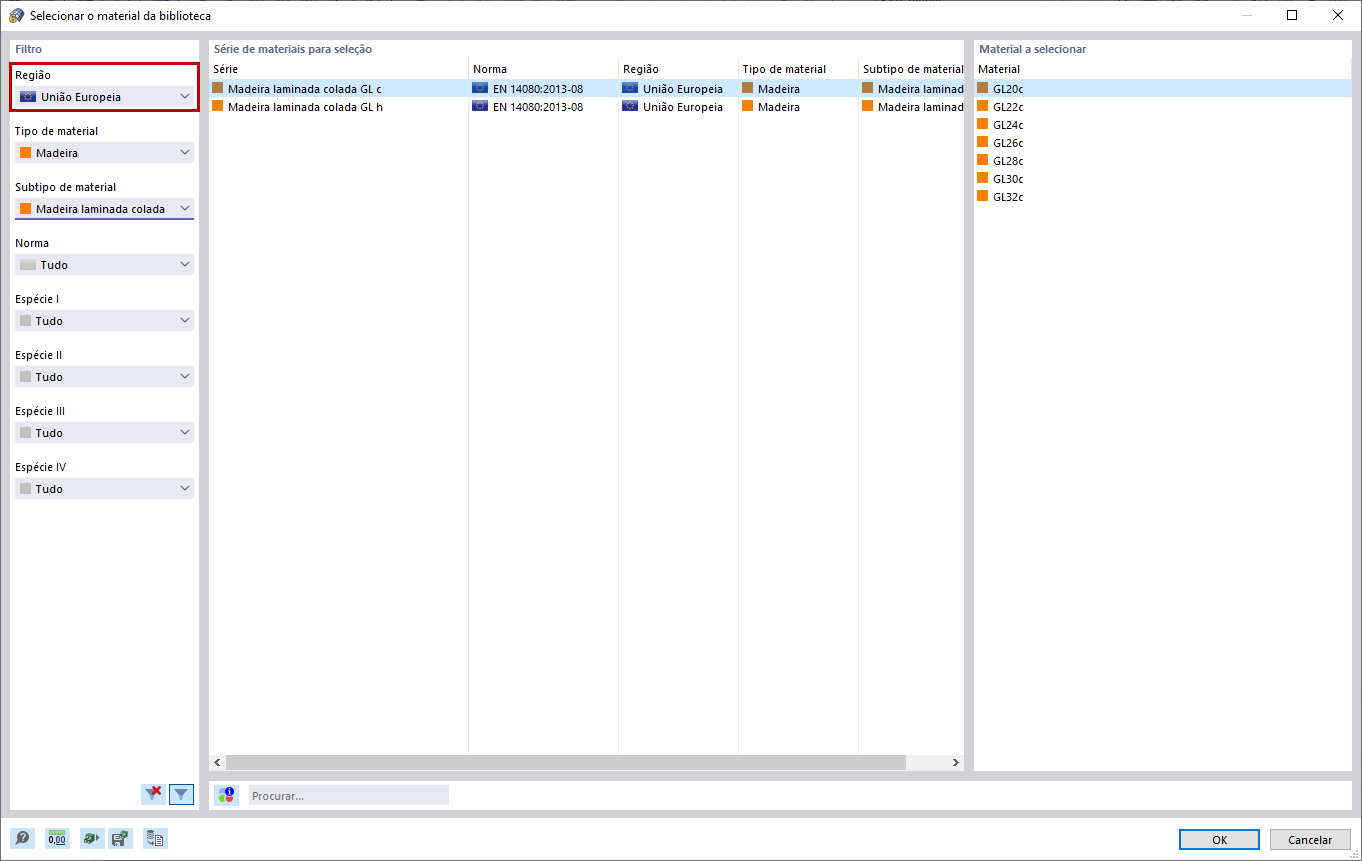Open the help dialog
Screen dimensions: 1362x861
pos(22,838)
